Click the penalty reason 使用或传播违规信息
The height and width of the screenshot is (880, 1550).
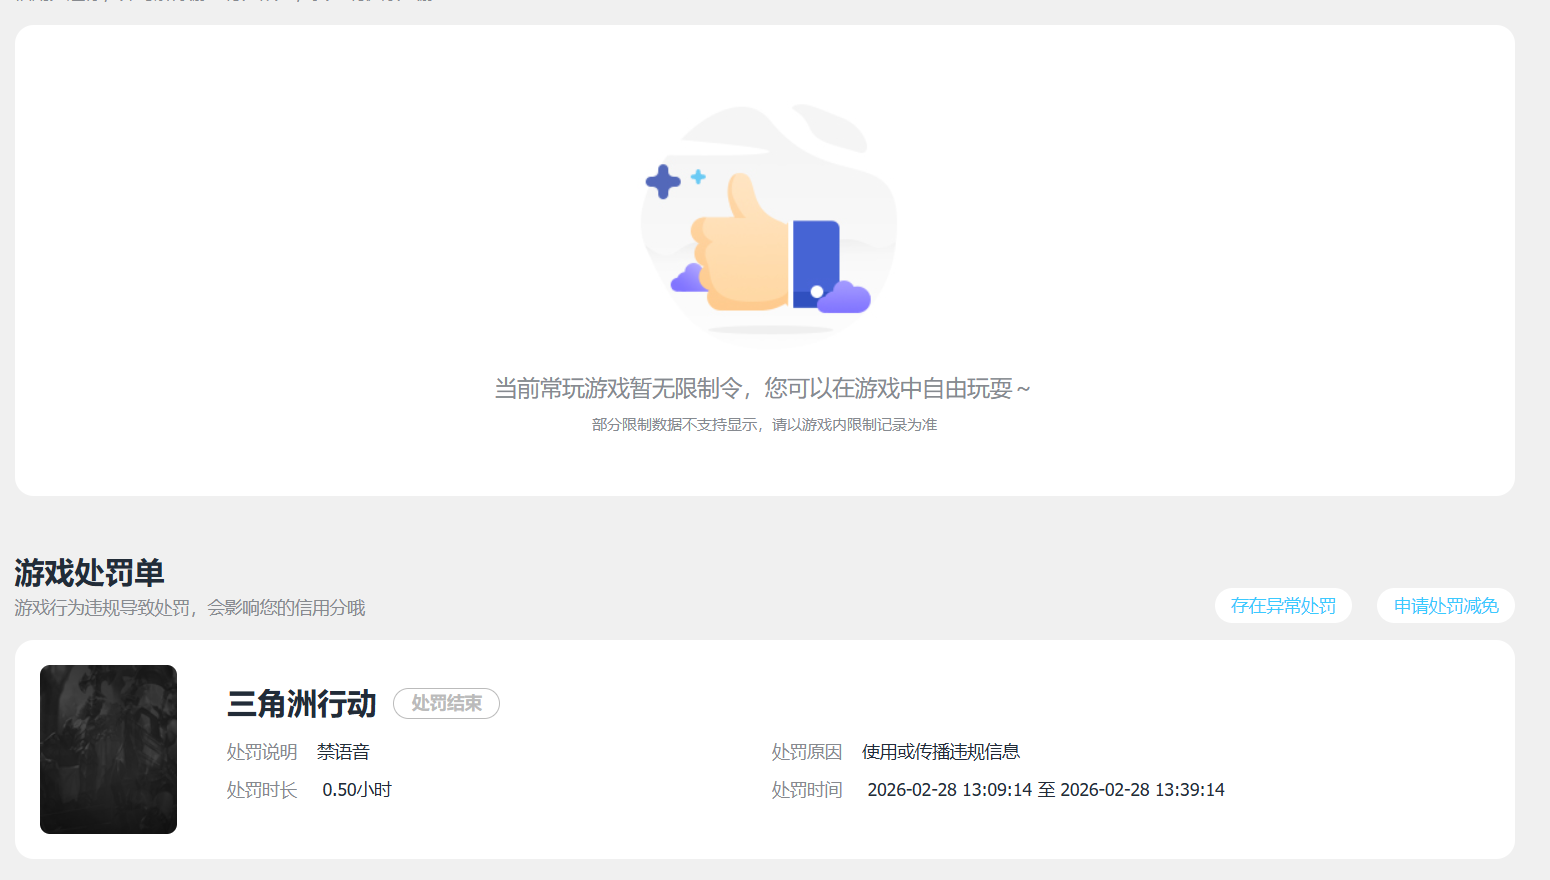click(x=941, y=752)
